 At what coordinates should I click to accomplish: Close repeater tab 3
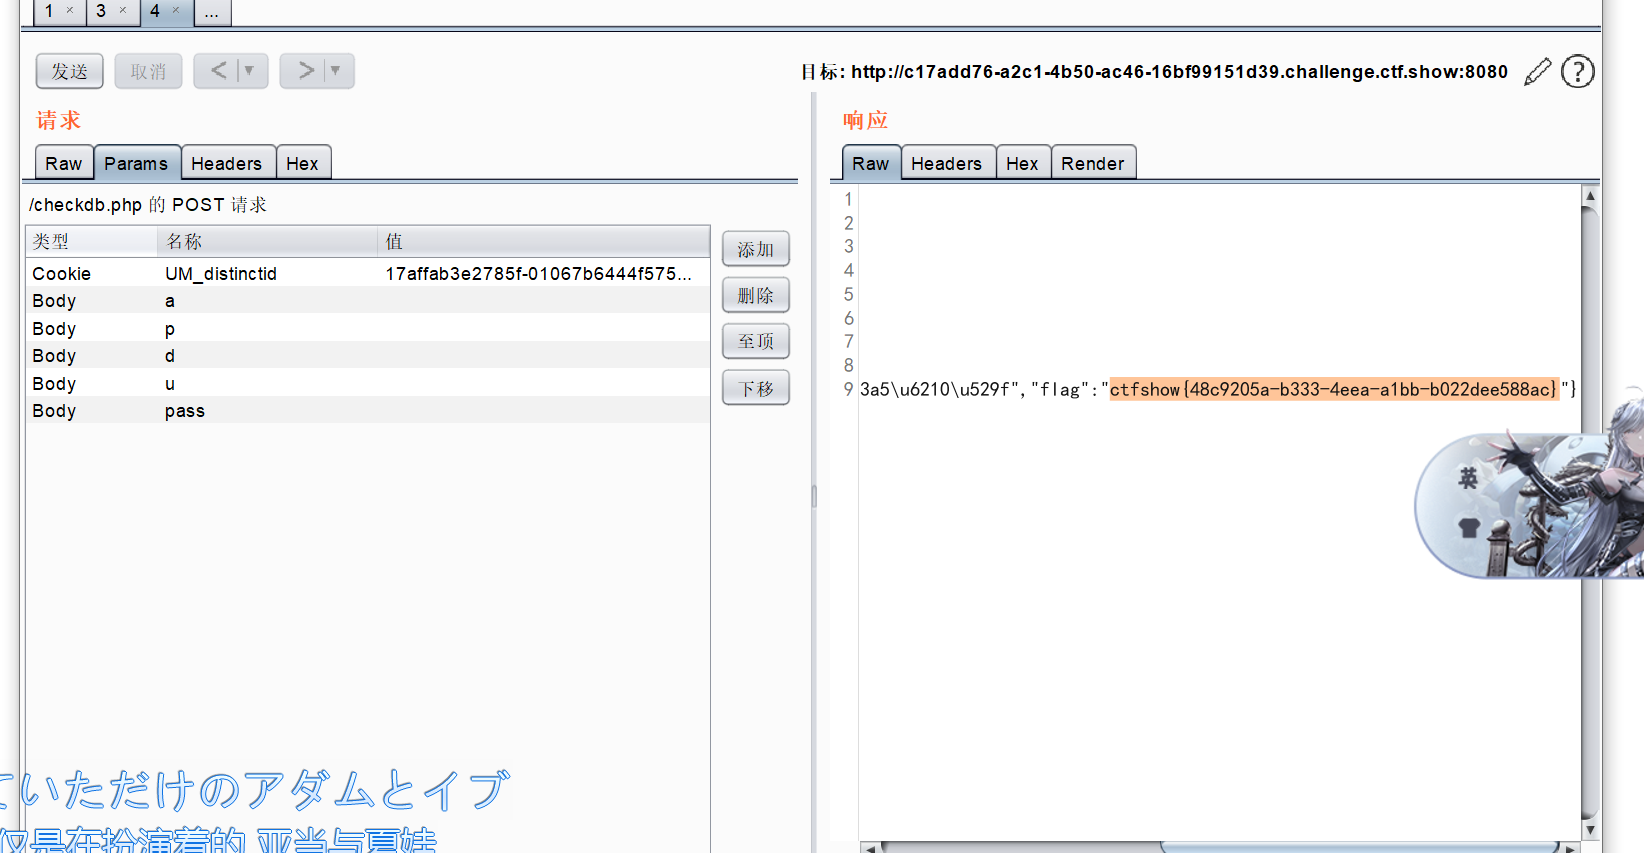123,10
